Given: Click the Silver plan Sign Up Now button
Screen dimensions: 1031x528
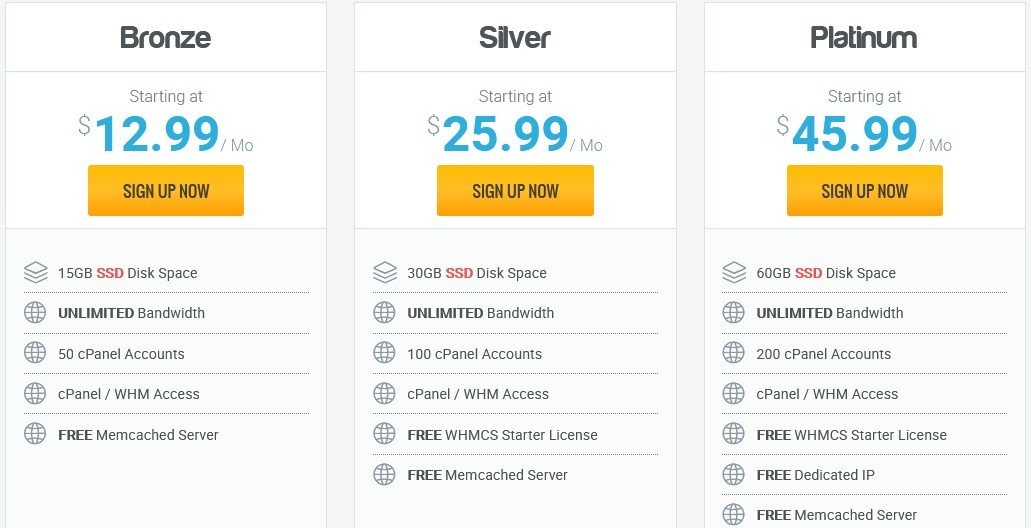Looking at the screenshot, I should 515,190.
